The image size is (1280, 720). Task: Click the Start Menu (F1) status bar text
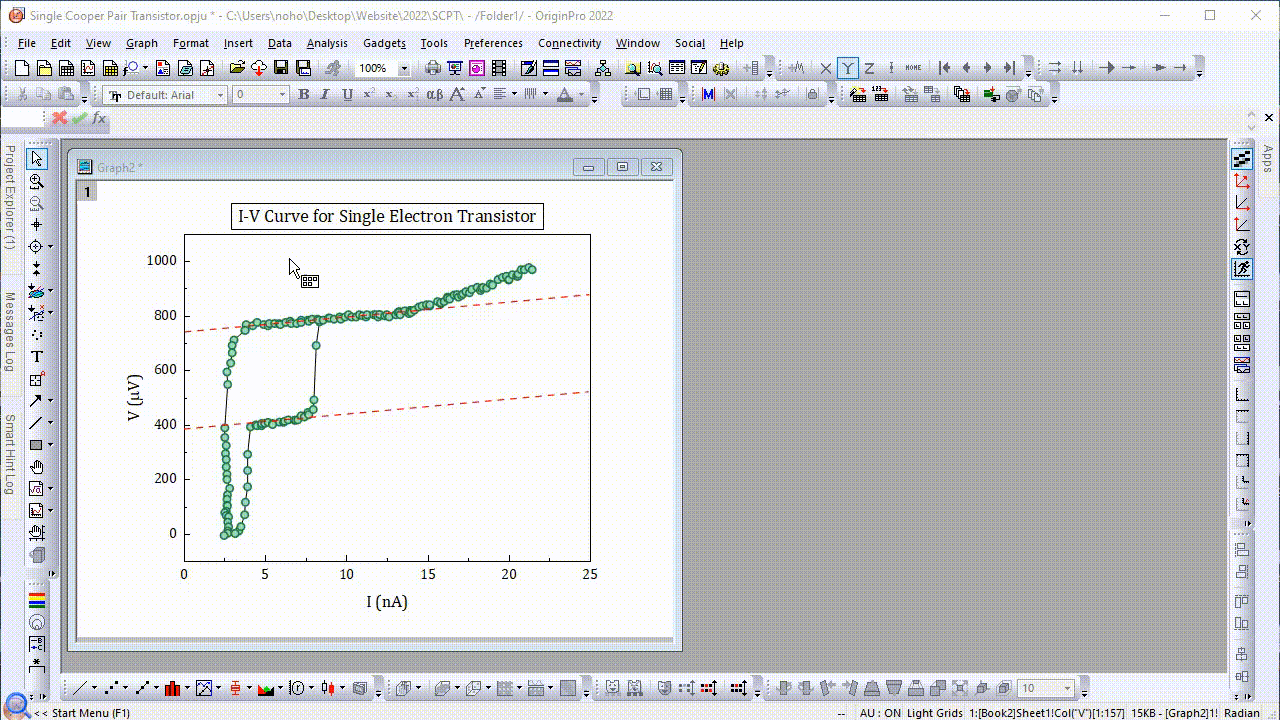(x=91, y=713)
